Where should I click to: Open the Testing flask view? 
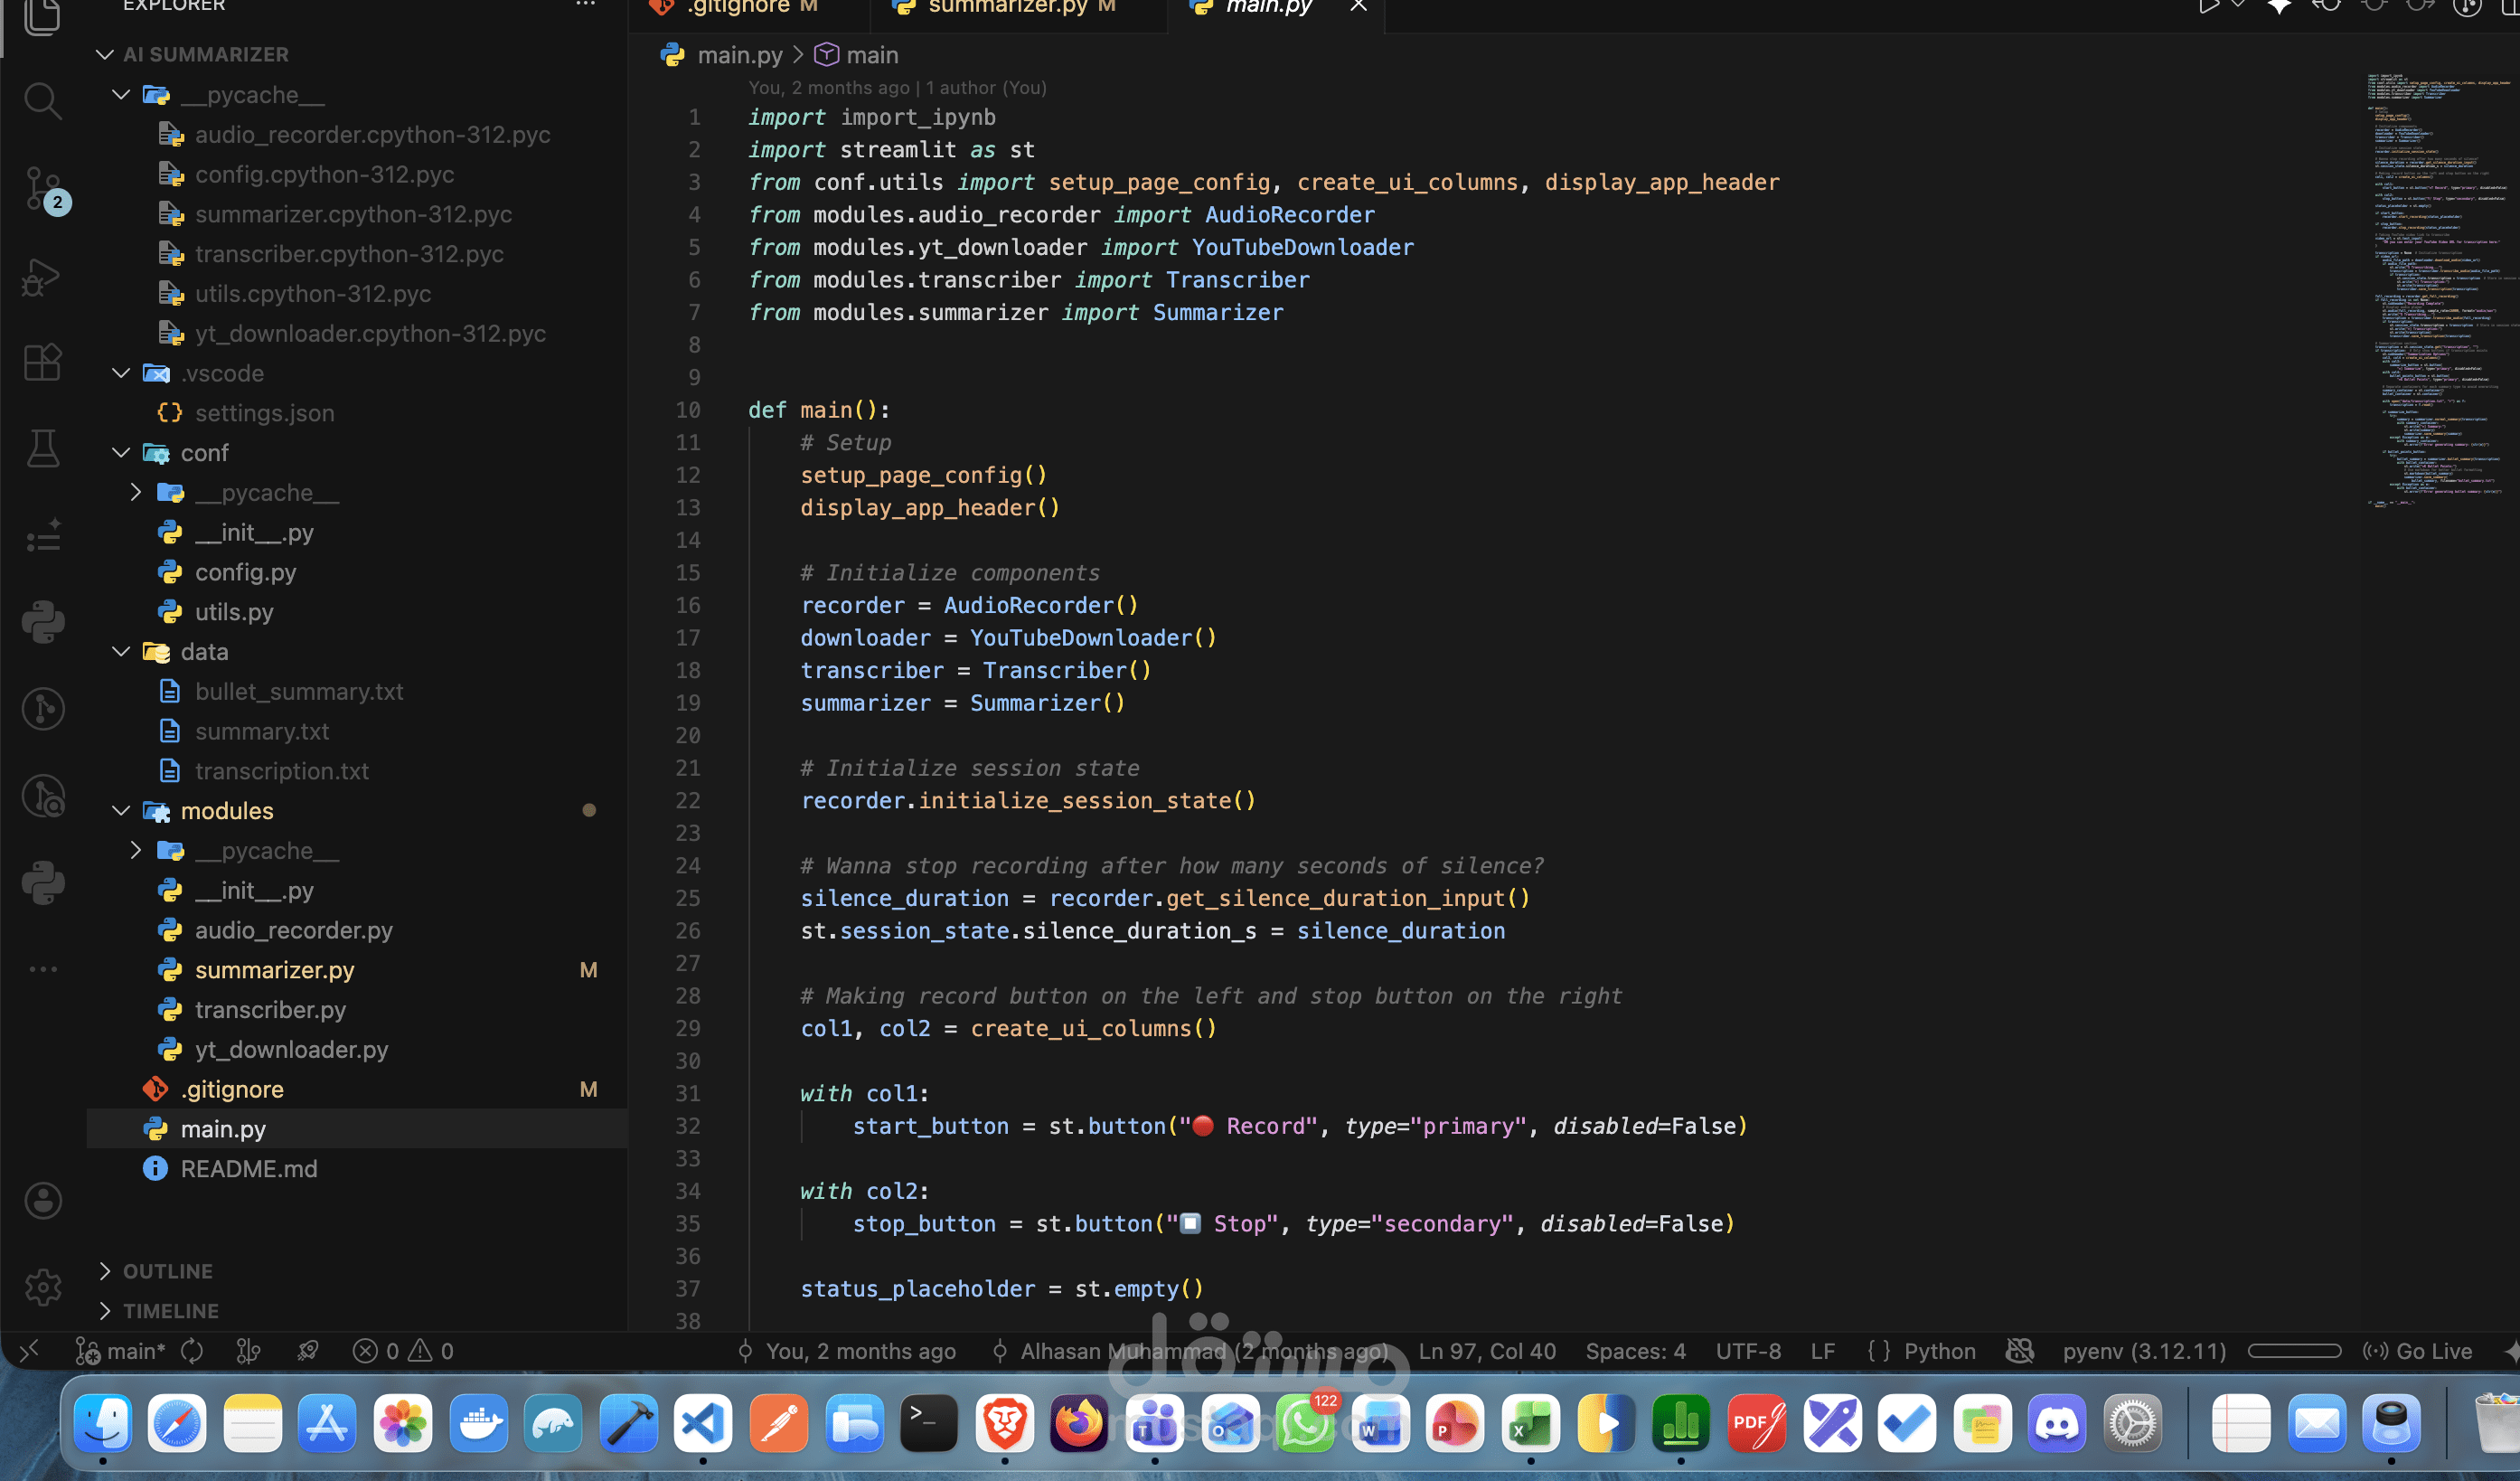(42, 449)
